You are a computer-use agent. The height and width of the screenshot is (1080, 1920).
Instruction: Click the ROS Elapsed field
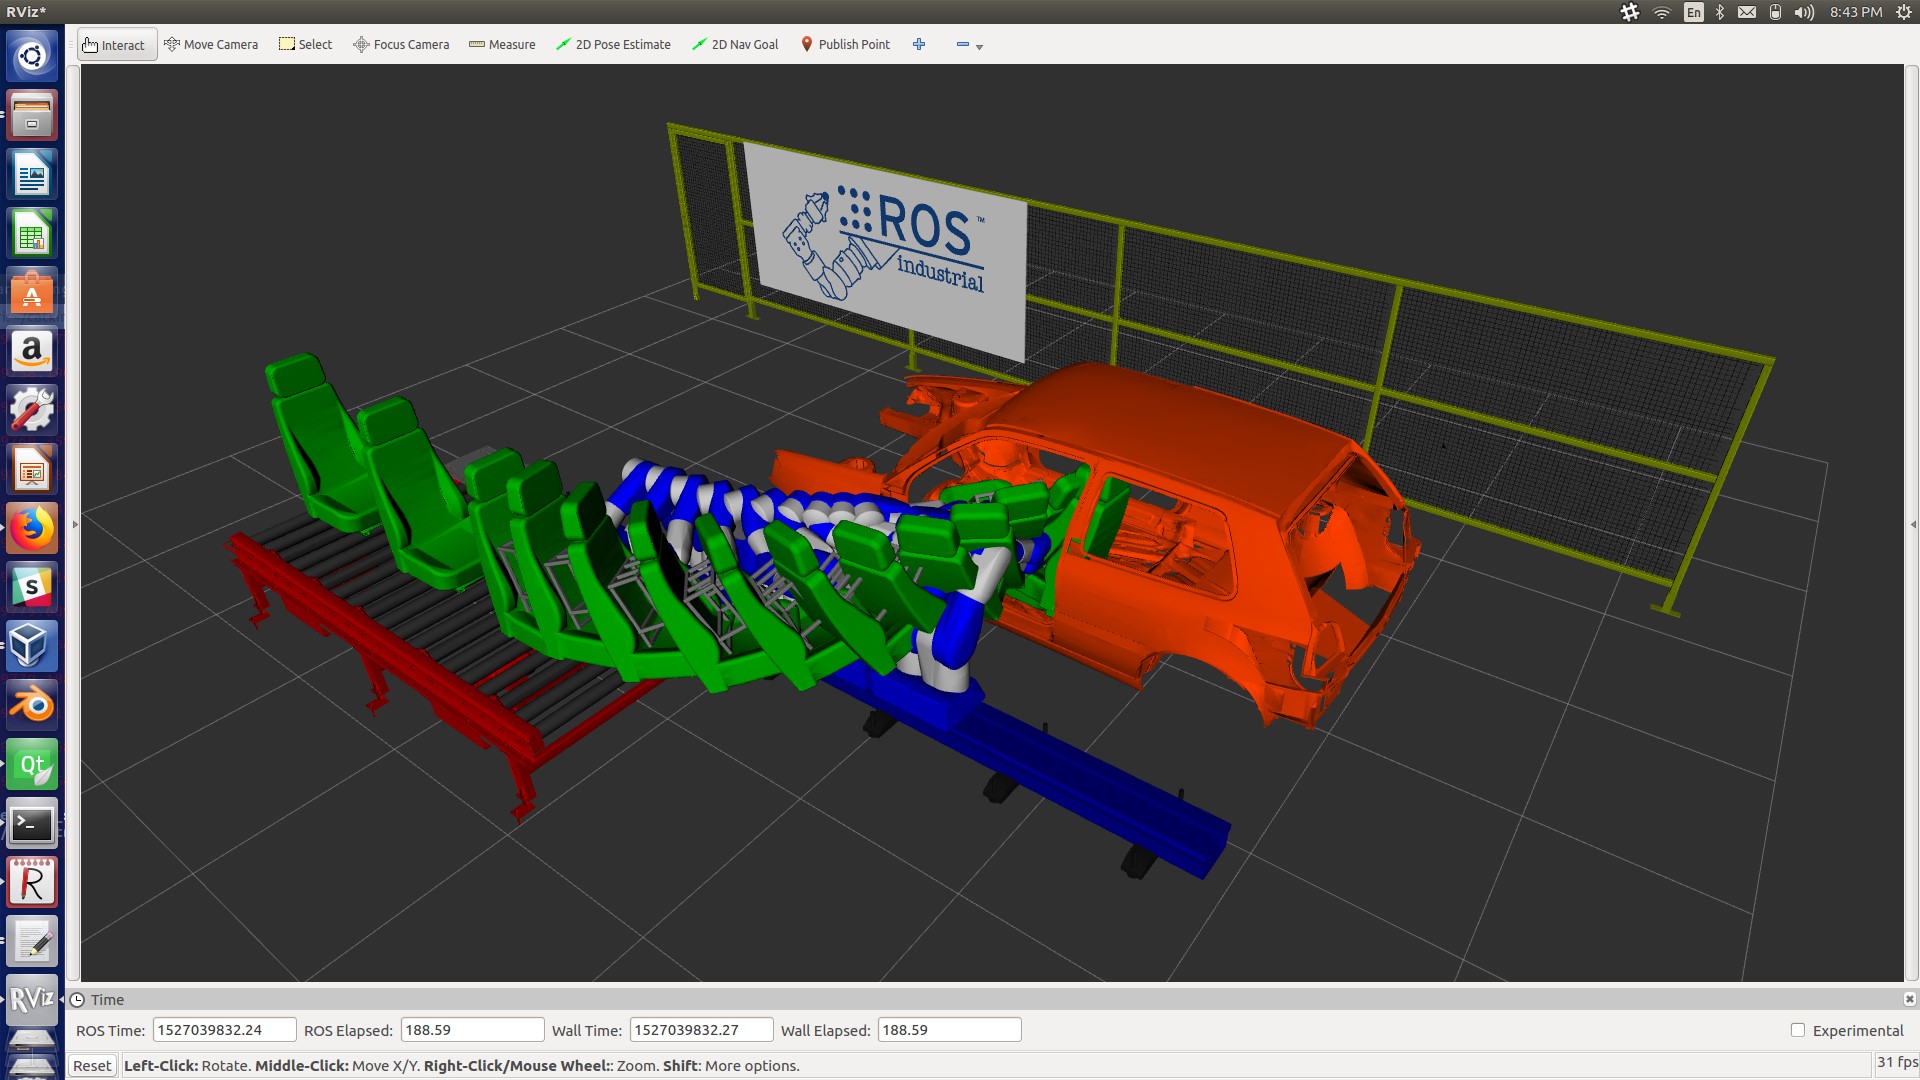(x=472, y=1030)
